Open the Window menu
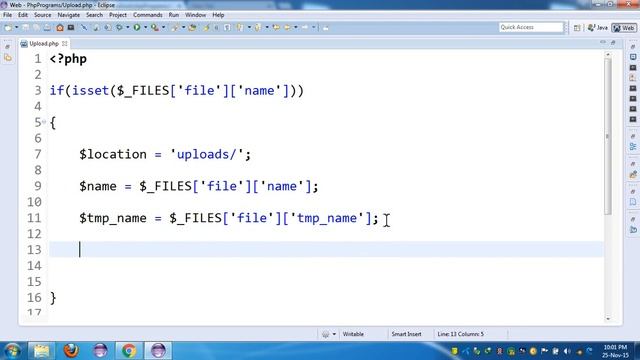 195,15
